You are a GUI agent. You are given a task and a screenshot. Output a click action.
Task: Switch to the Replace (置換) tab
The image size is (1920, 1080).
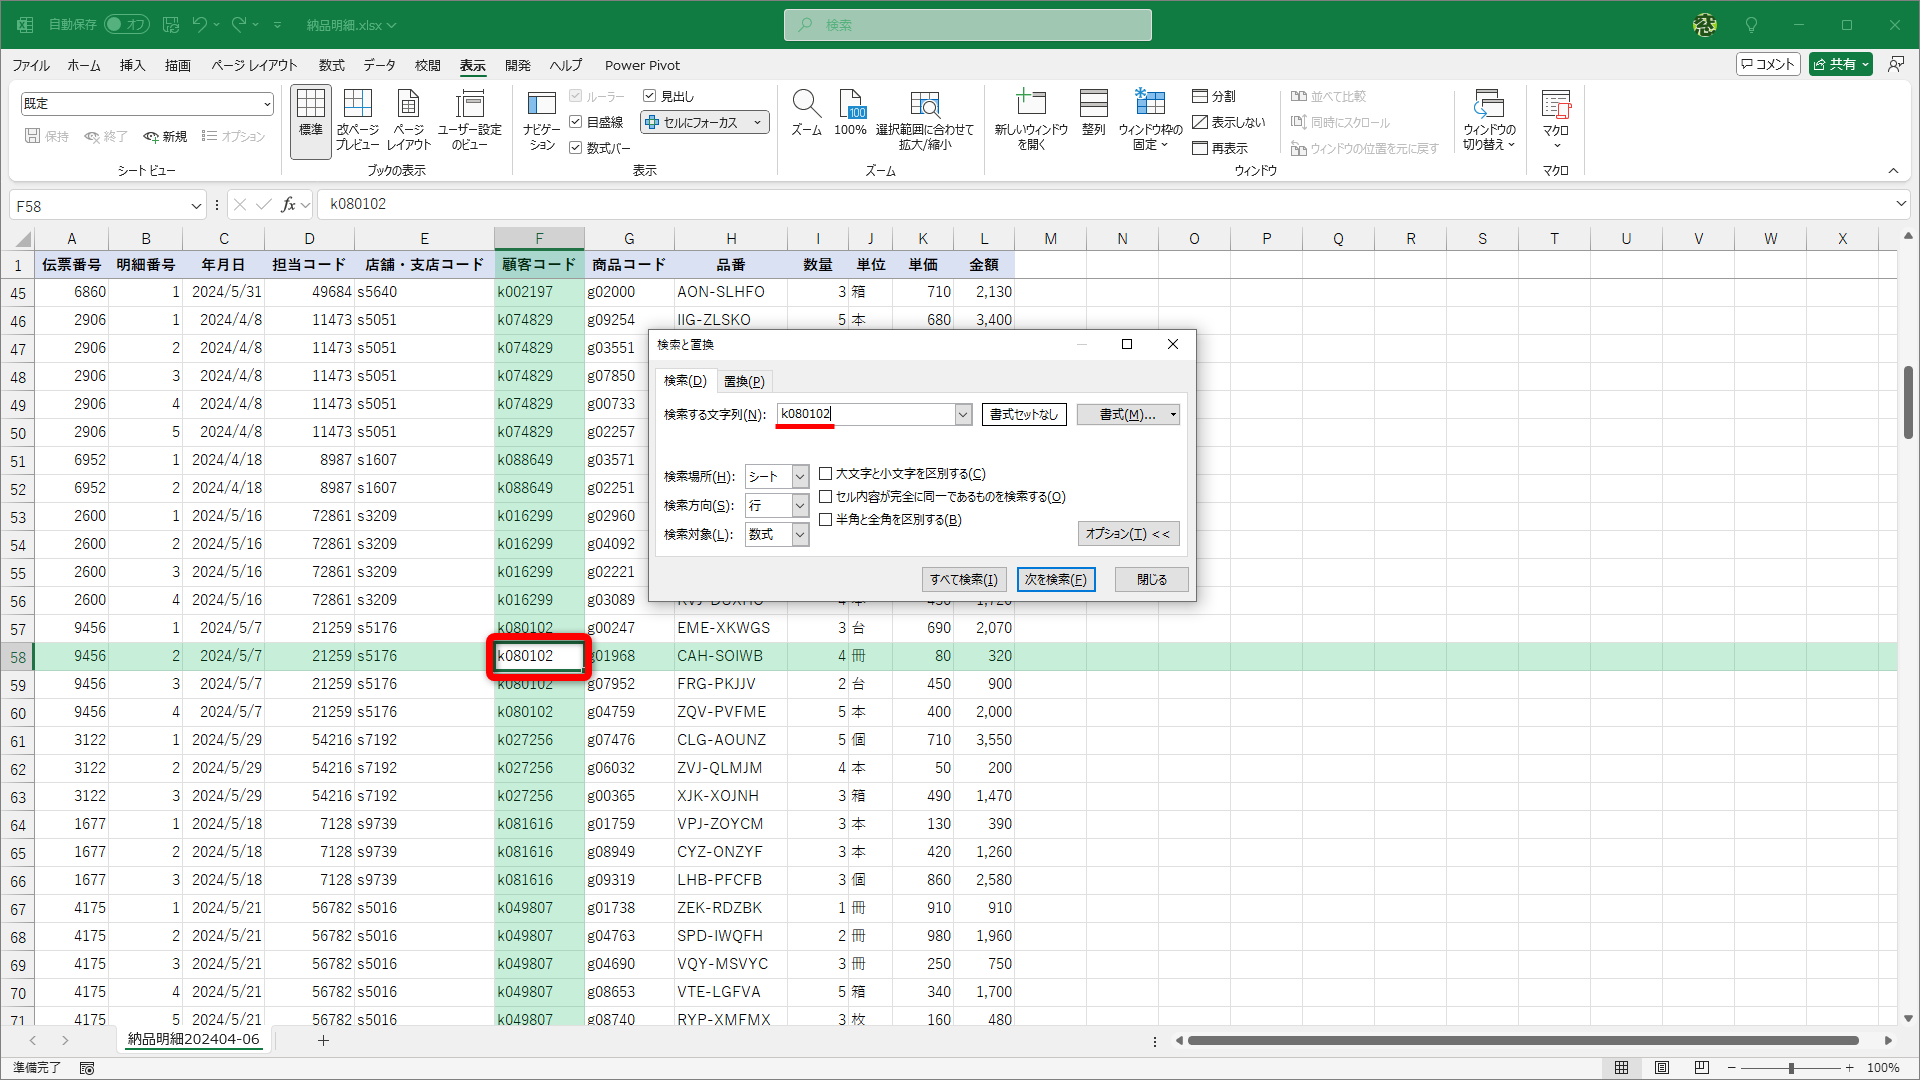coord(744,381)
